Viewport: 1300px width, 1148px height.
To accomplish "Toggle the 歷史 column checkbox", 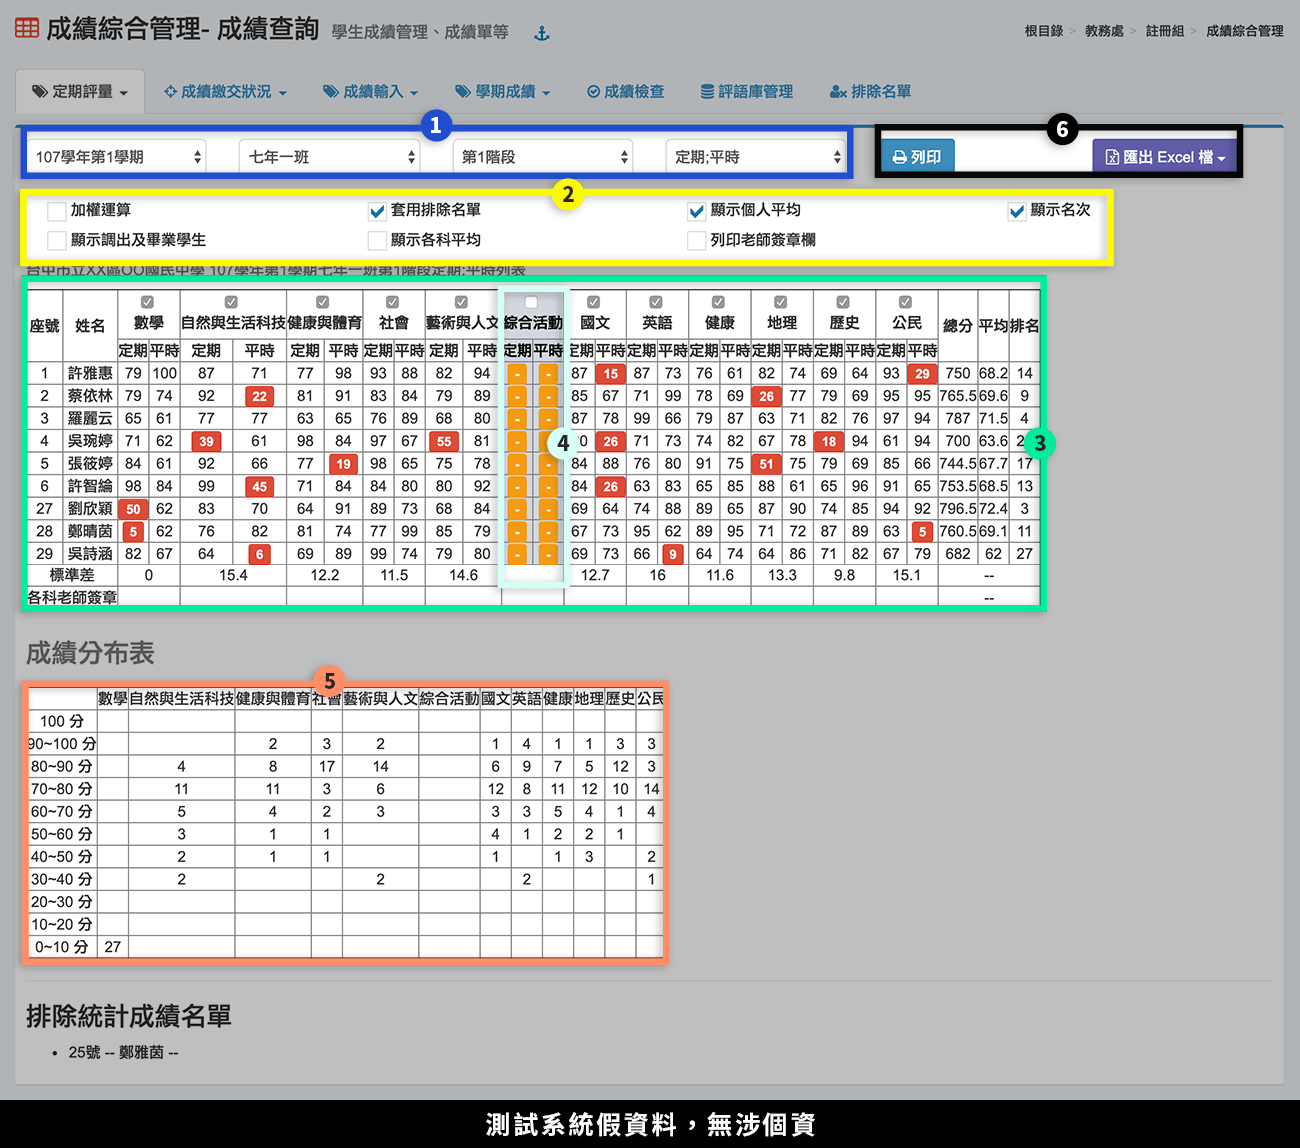I will click(843, 302).
